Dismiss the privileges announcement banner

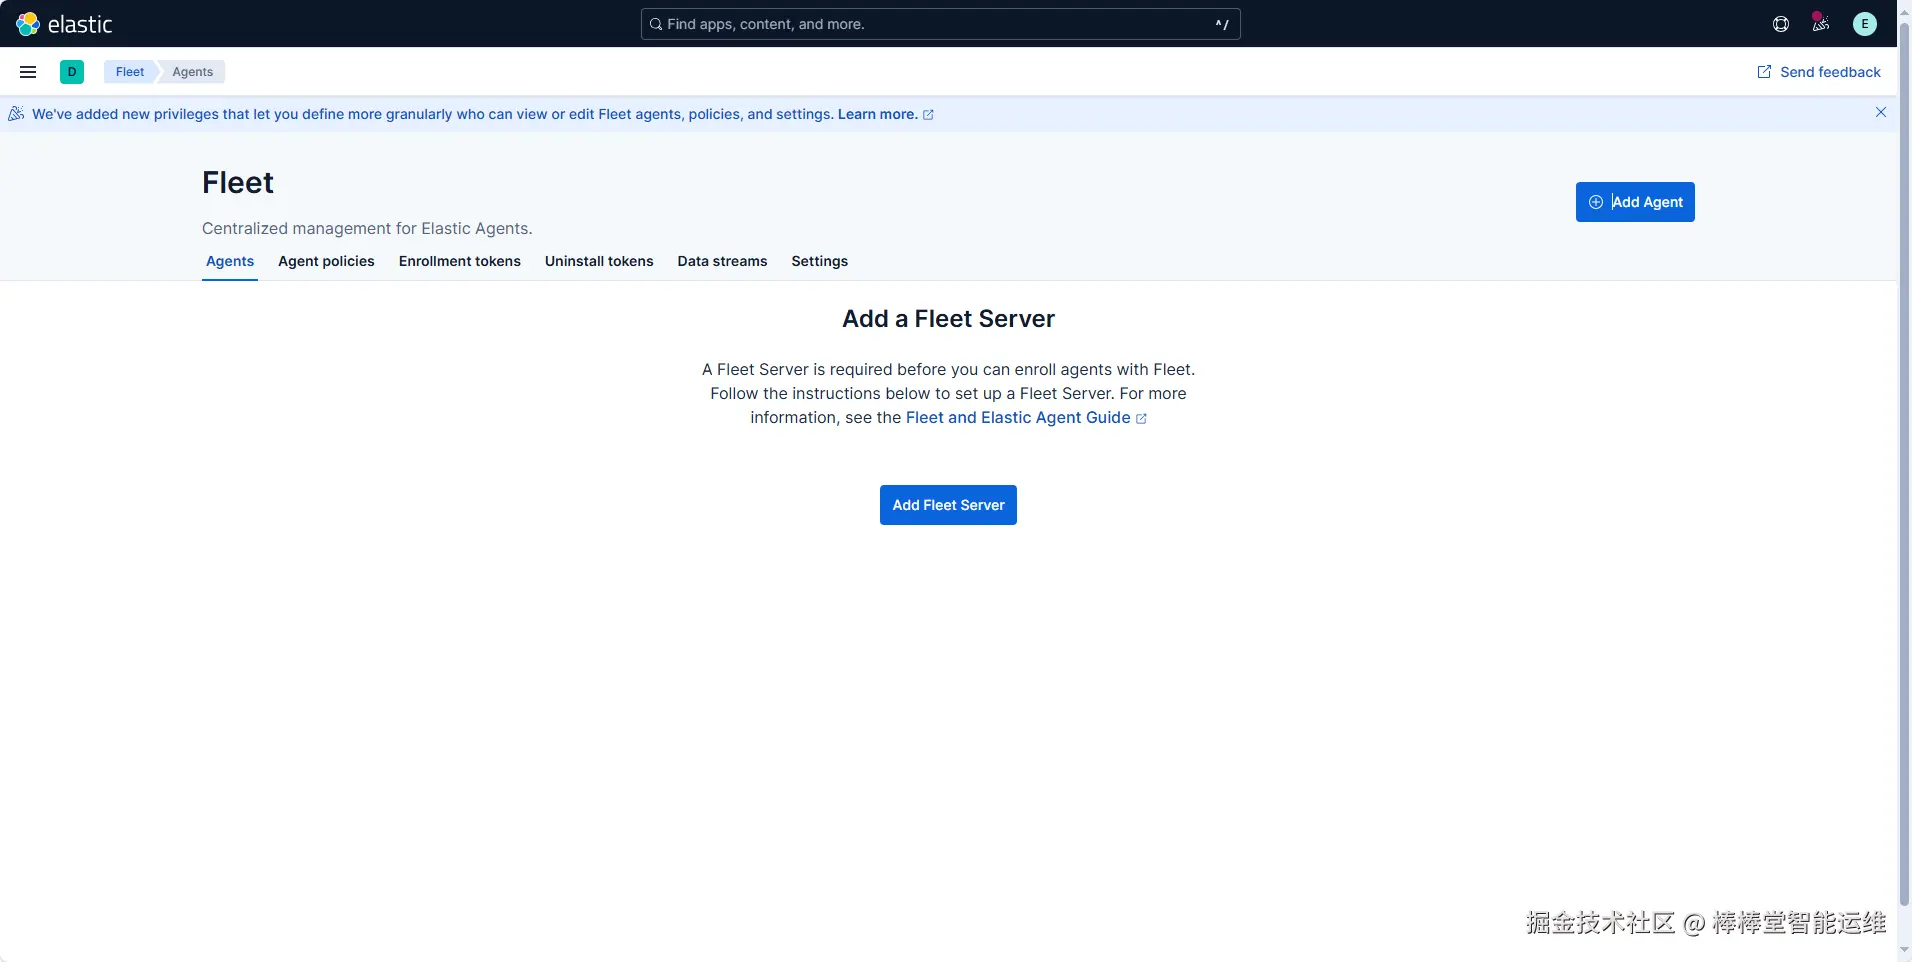(x=1881, y=112)
